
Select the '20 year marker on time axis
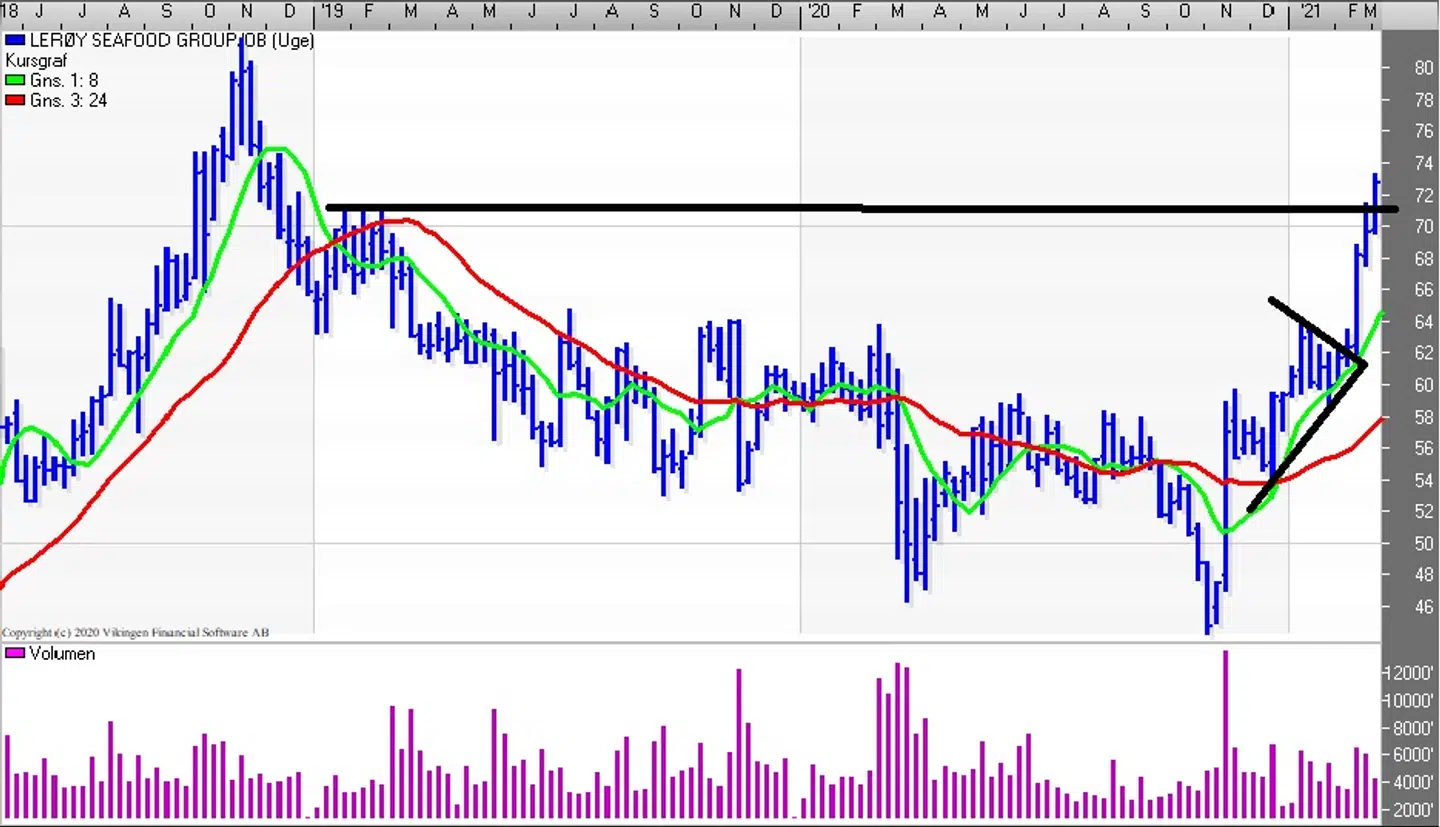point(818,11)
